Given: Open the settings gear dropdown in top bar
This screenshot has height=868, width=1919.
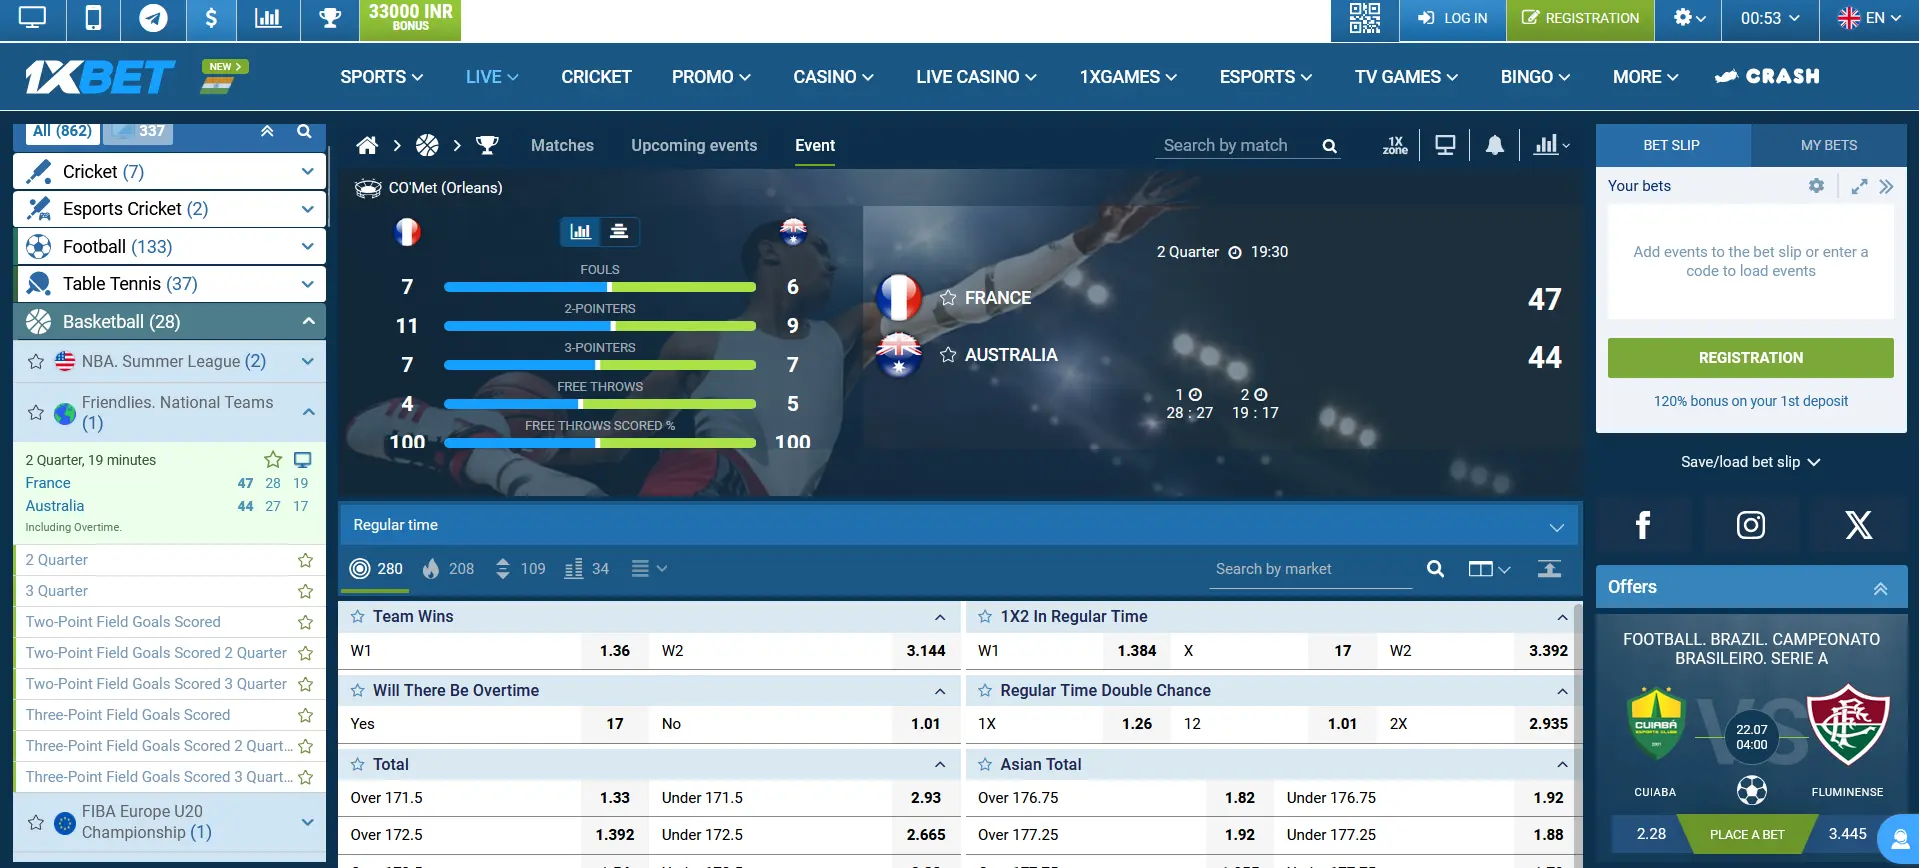Looking at the screenshot, I should (x=1689, y=18).
